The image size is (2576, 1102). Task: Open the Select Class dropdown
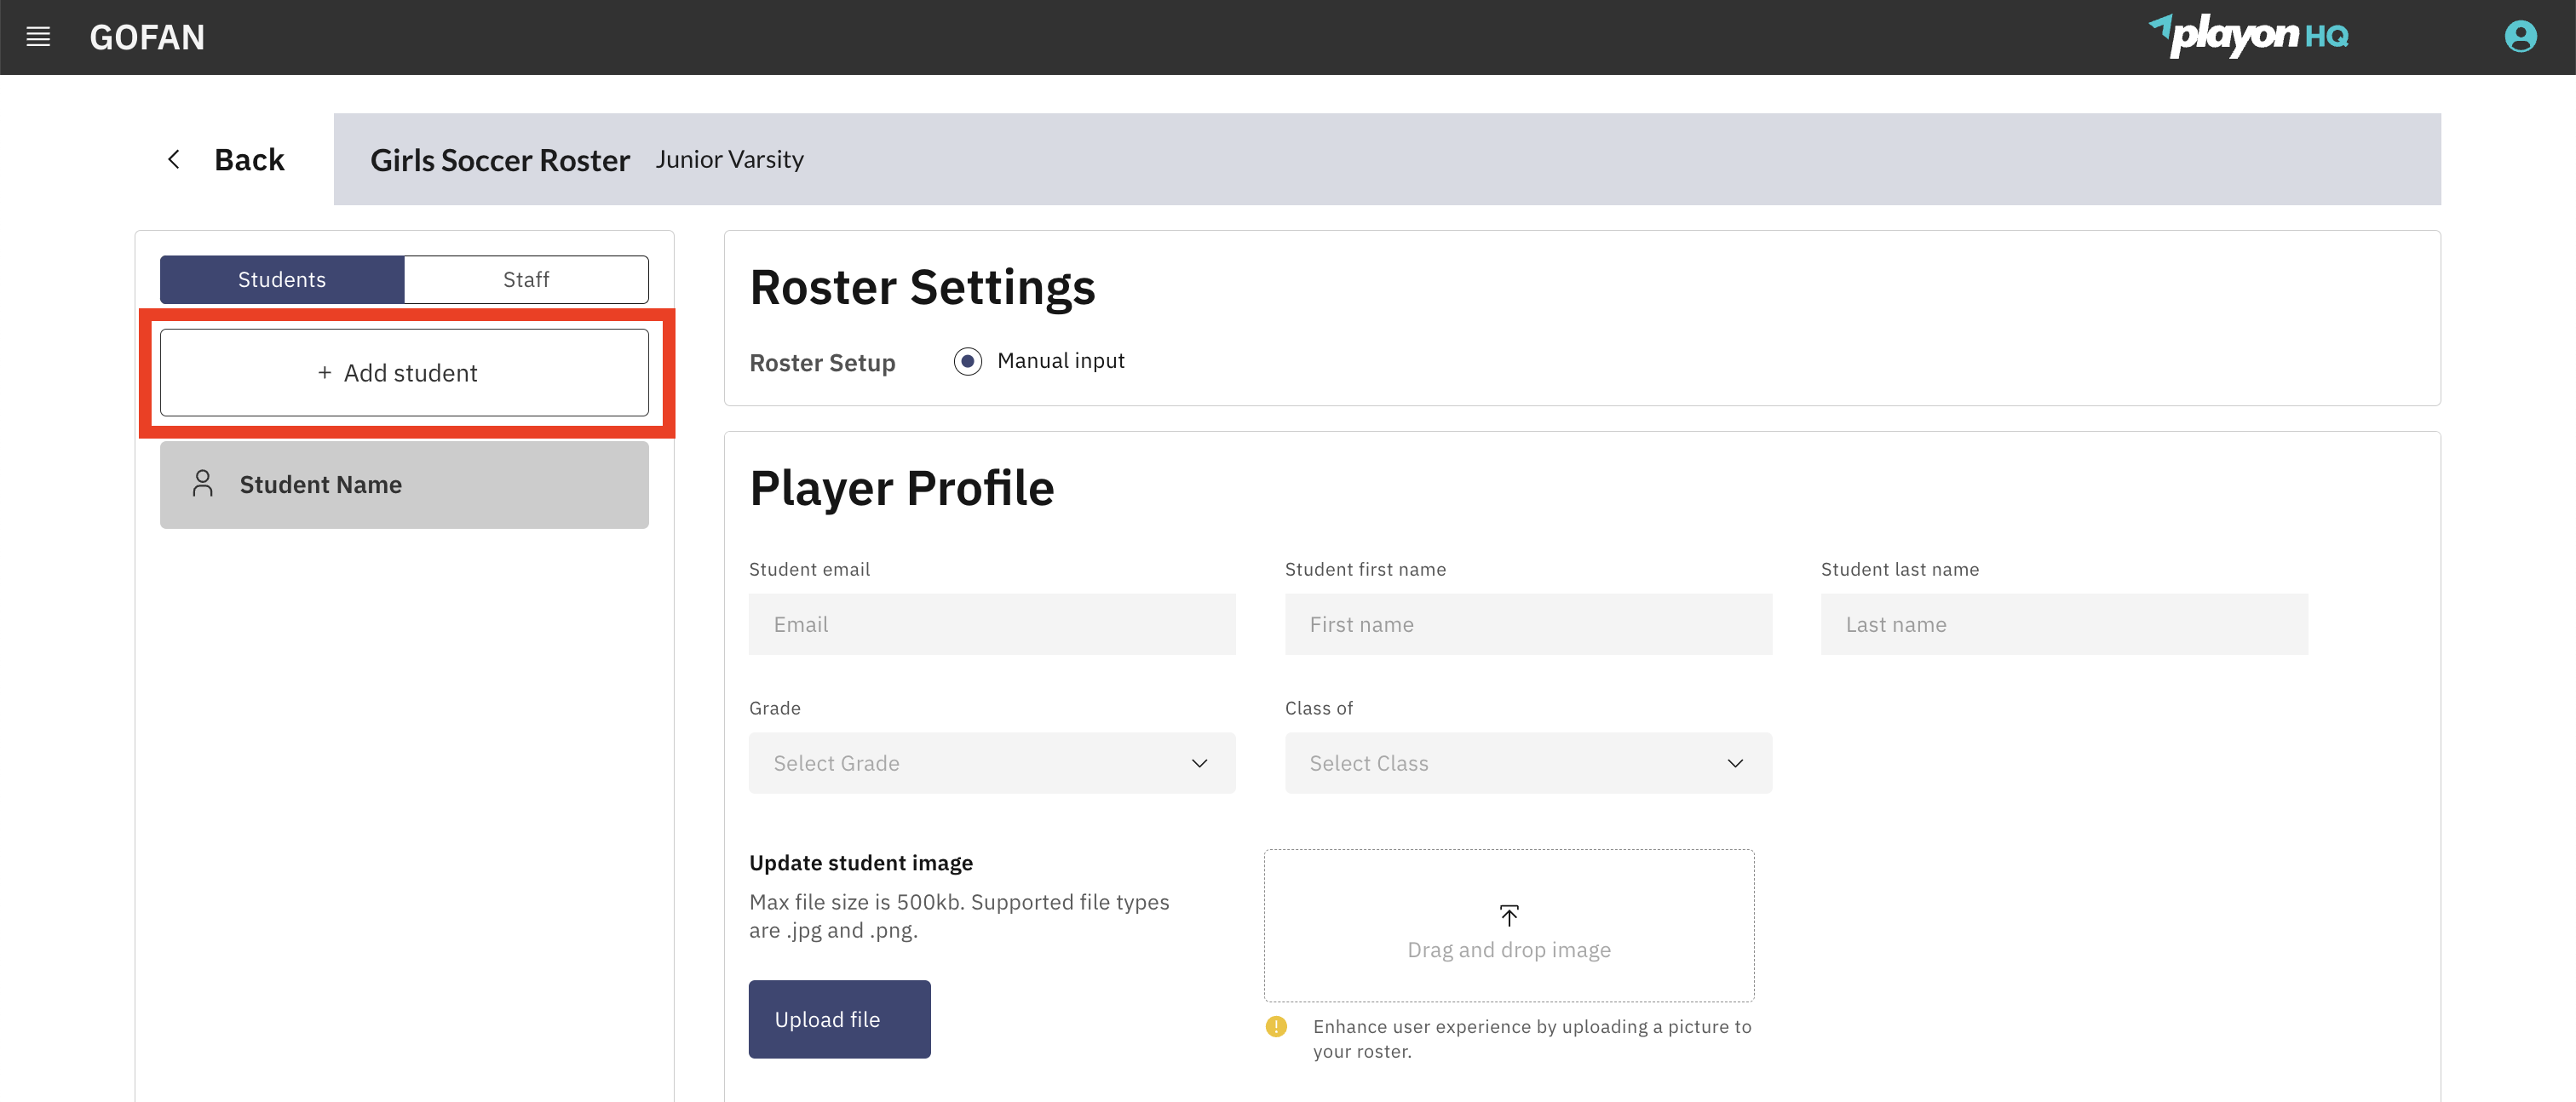point(1527,762)
